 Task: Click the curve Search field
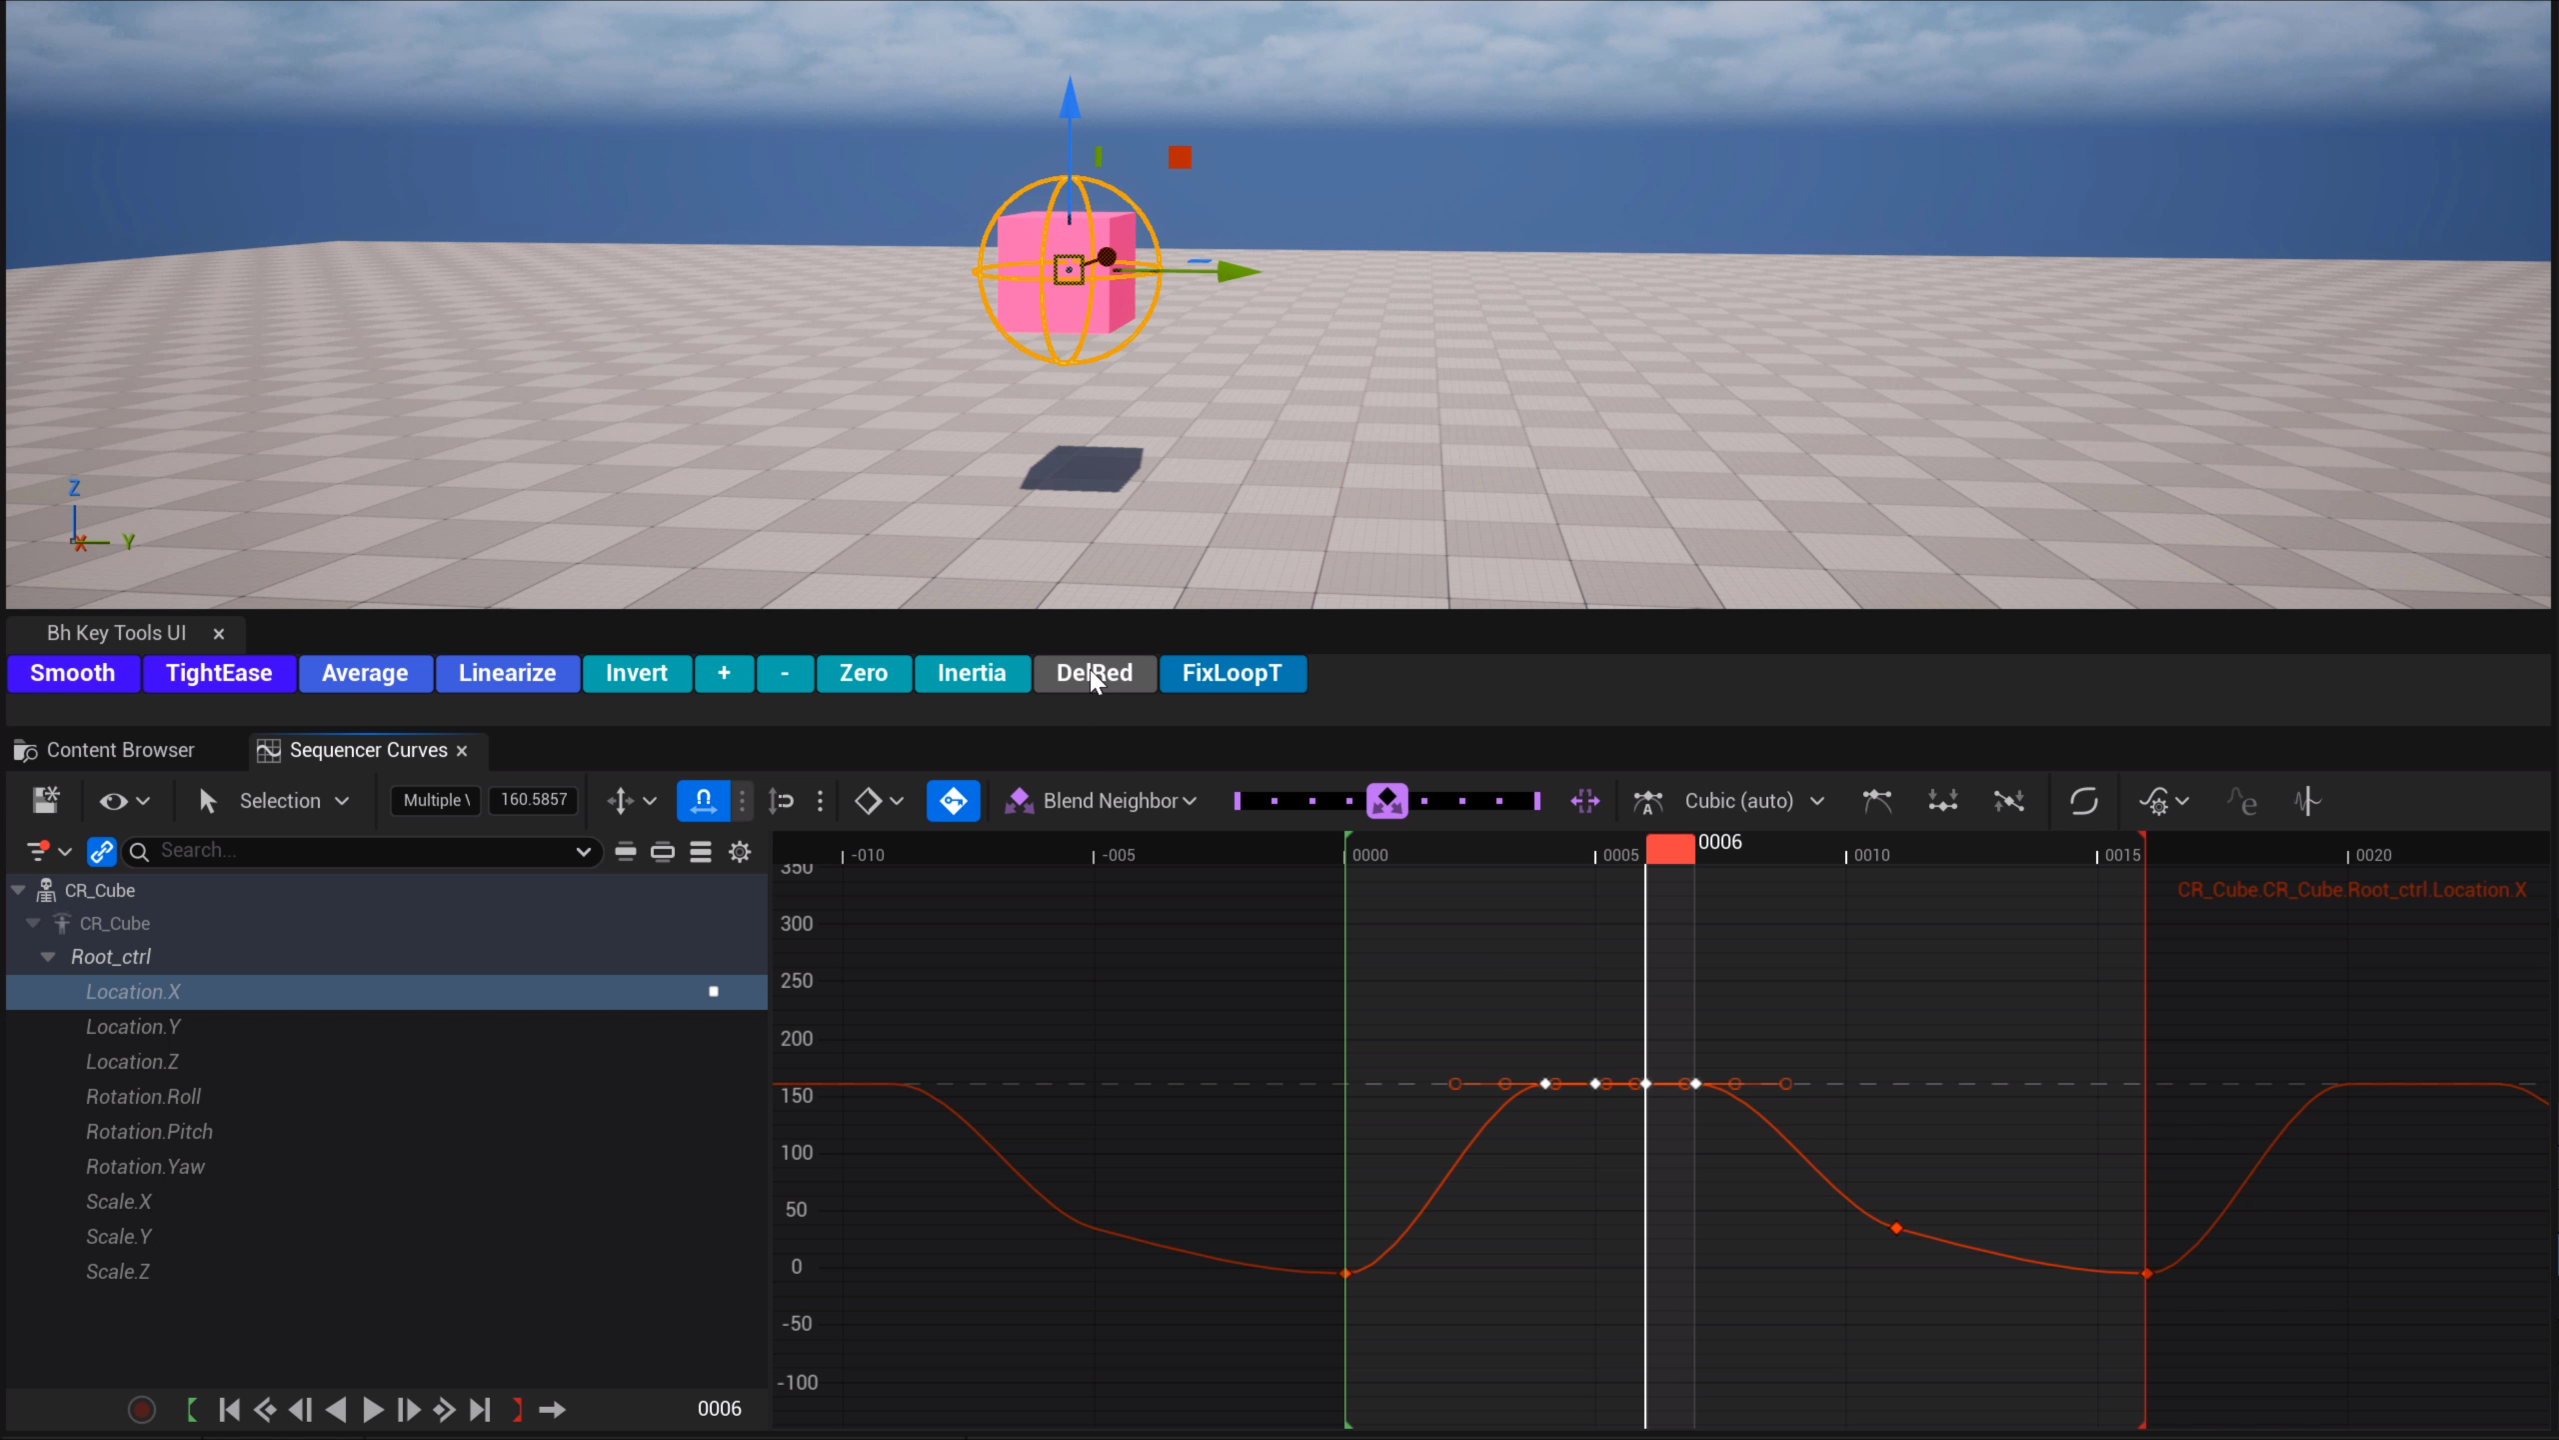pyautogui.click(x=360, y=851)
